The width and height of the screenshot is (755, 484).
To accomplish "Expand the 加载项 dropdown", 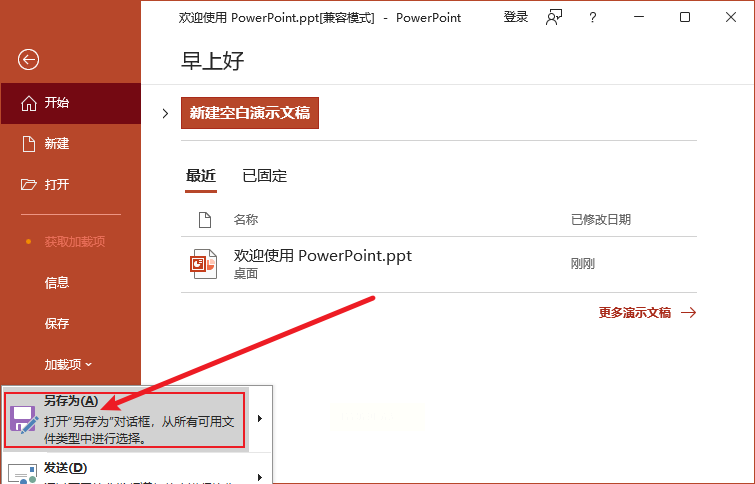I will 68,365.
